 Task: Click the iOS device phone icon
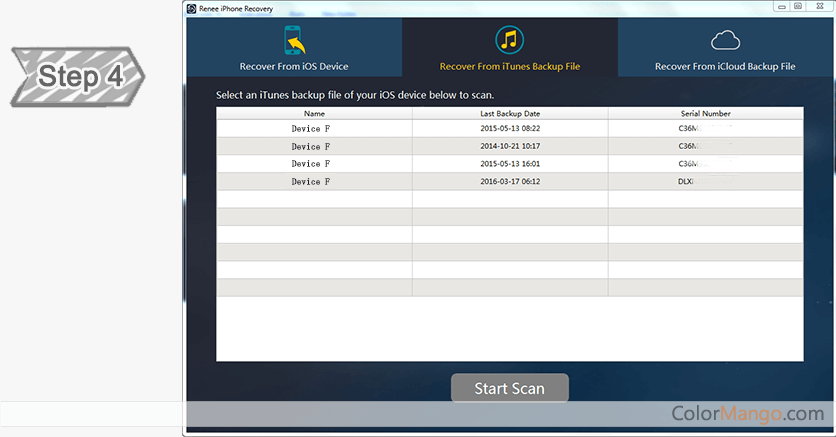coord(294,42)
